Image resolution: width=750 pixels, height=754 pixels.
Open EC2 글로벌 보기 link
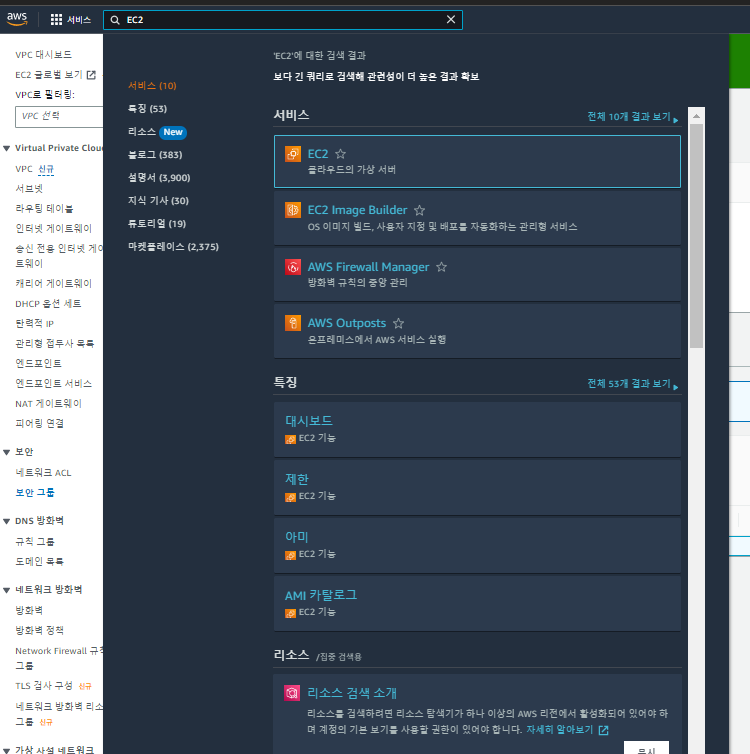click(49, 75)
